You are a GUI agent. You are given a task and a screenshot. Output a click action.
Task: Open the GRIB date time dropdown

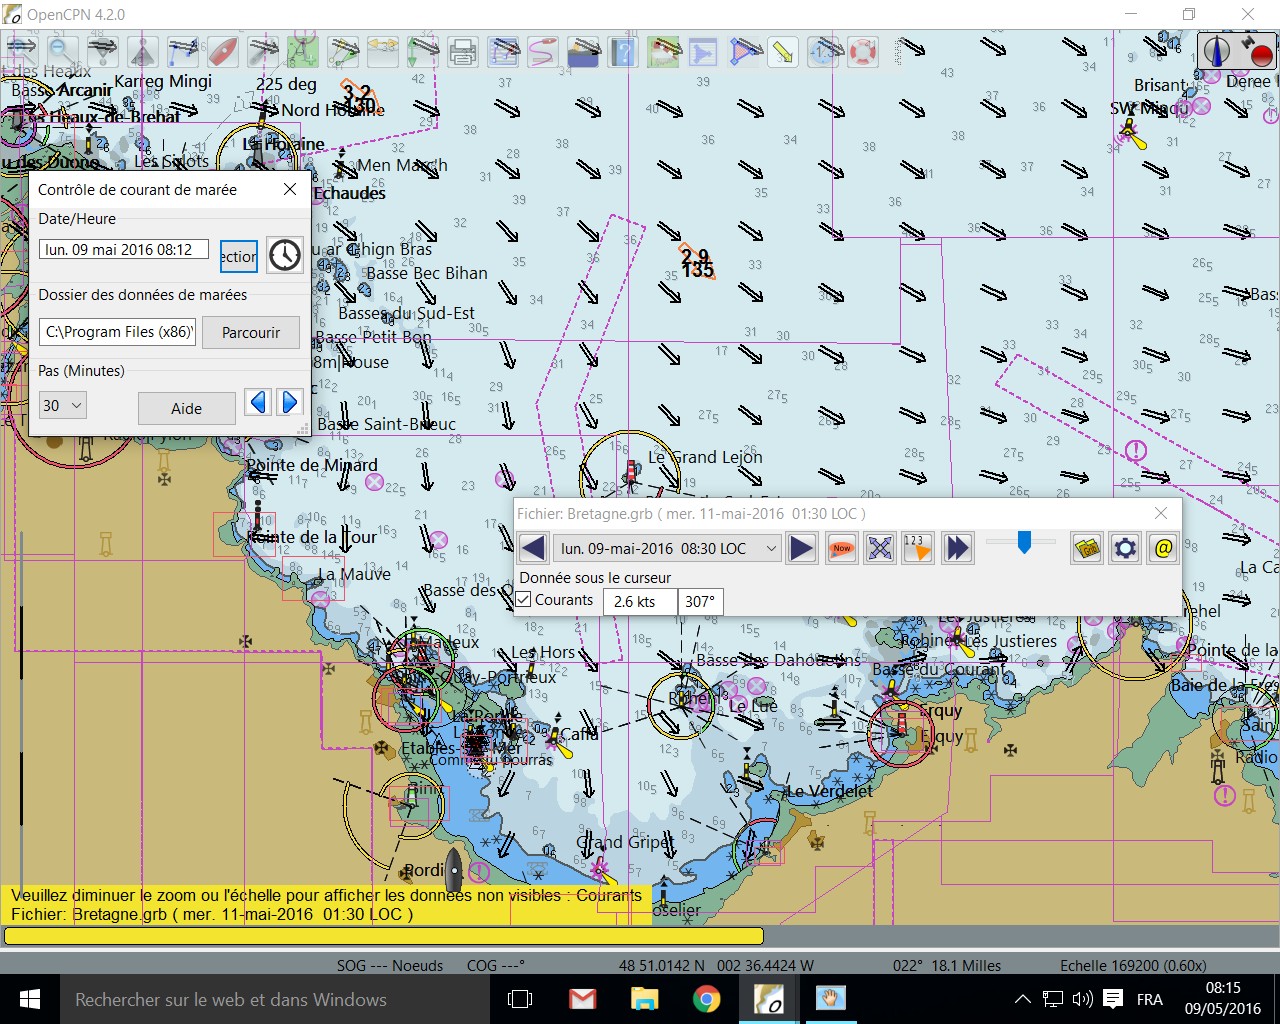668,548
